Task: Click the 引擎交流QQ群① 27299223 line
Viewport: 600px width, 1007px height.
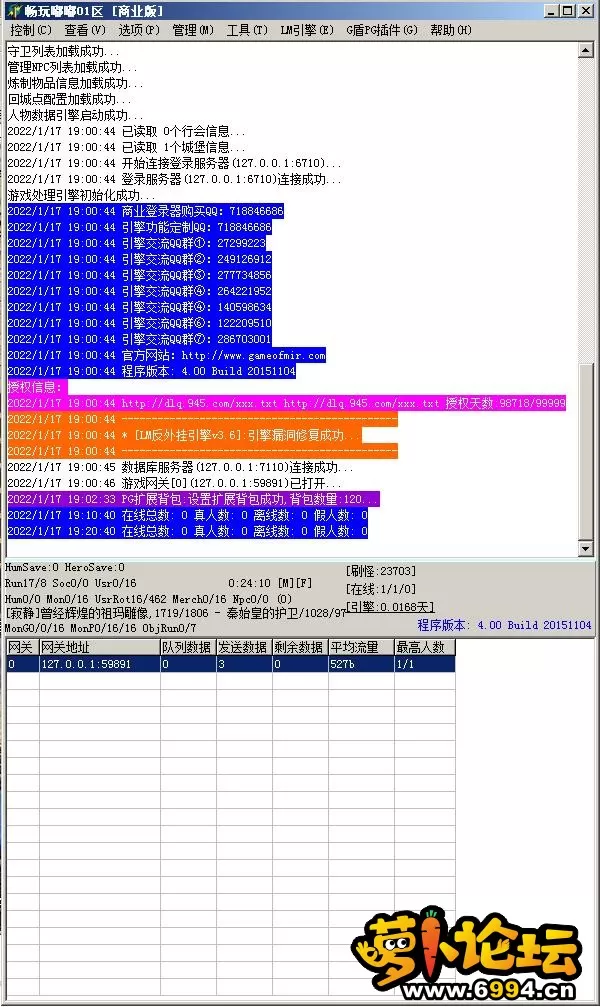Action: (x=136, y=243)
